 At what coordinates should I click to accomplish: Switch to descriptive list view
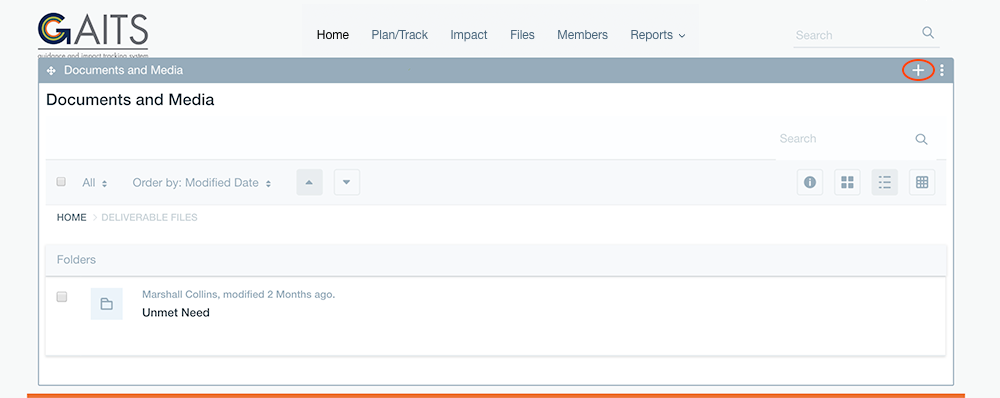pos(885,182)
